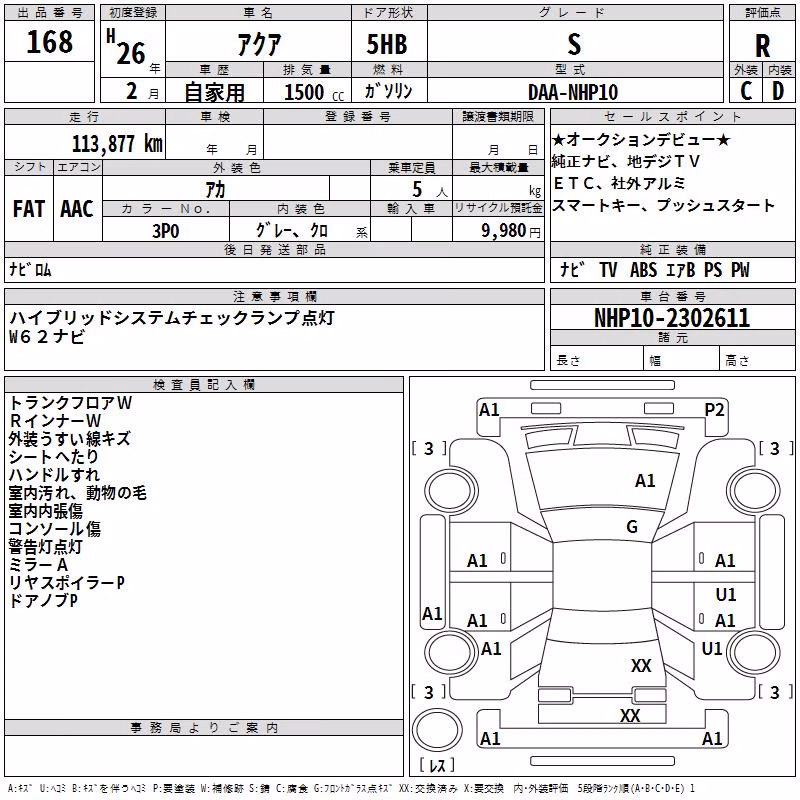Screen dimensions: 800x800
Task: Click the mileage 113,877 km
Action: click(117, 144)
